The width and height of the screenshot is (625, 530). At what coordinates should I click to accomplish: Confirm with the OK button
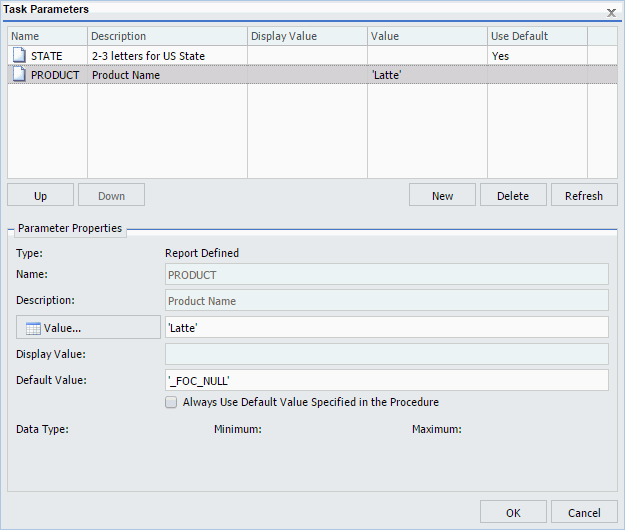click(513, 513)
